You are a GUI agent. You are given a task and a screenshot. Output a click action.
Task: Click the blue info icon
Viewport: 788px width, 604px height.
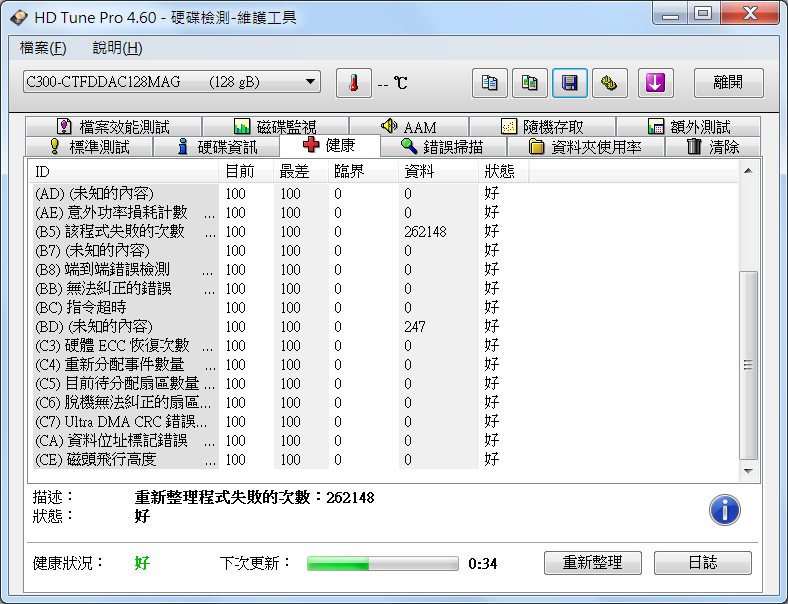point(724,510)
